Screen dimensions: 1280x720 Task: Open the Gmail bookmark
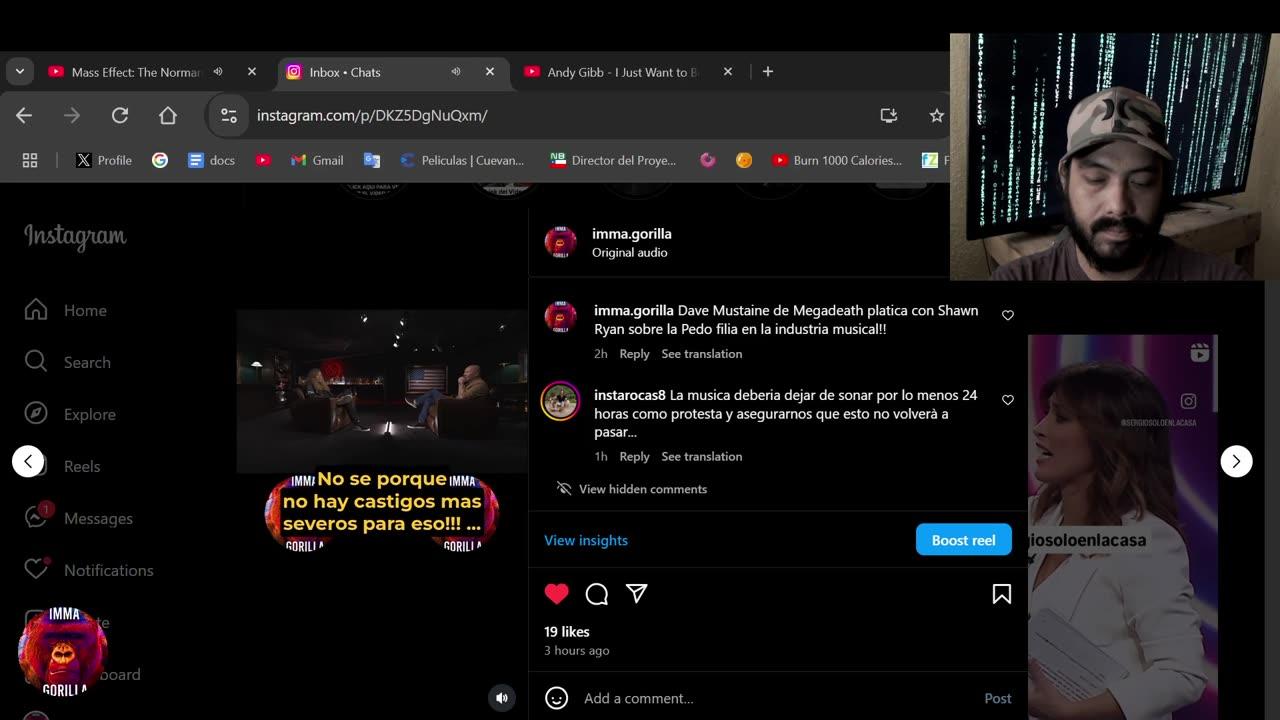(x=317, y=160)
